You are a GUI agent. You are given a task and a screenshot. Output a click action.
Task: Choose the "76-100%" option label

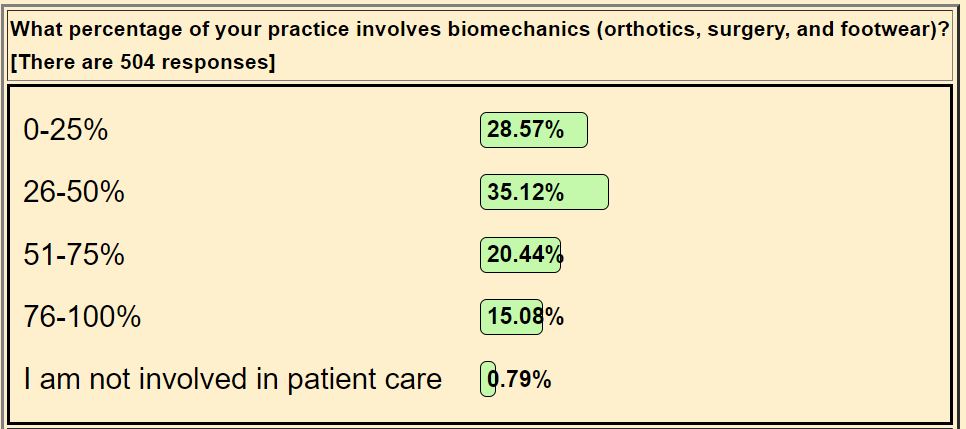point(82,317)
